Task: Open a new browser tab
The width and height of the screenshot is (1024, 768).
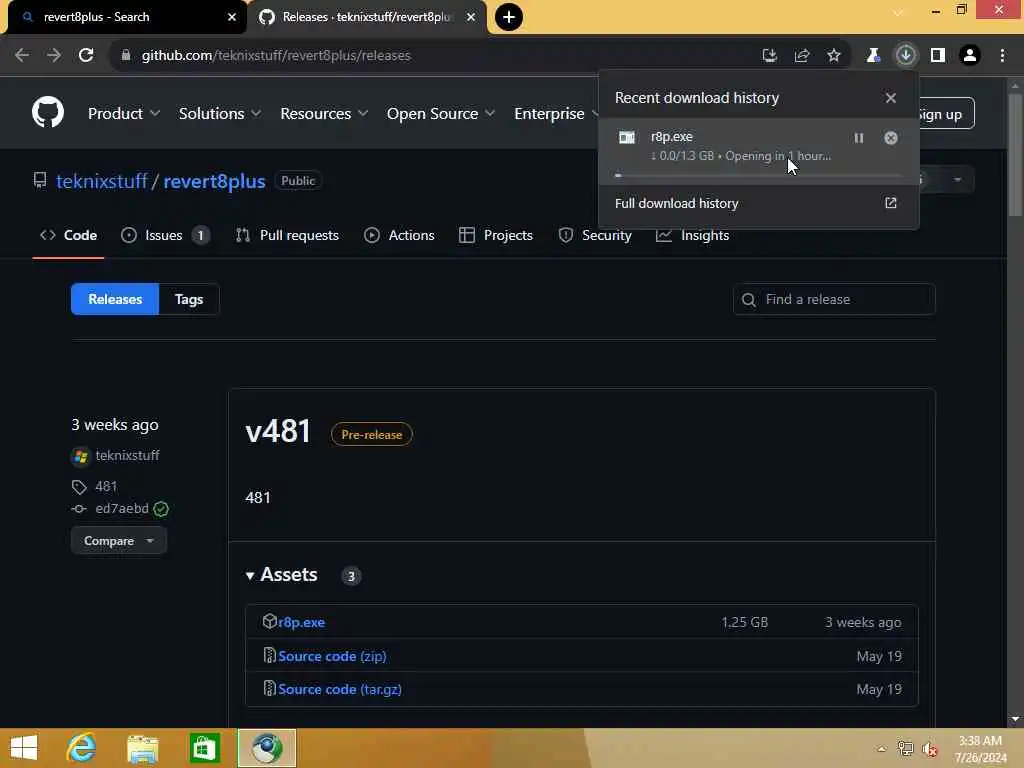Action: coord(509,17)
